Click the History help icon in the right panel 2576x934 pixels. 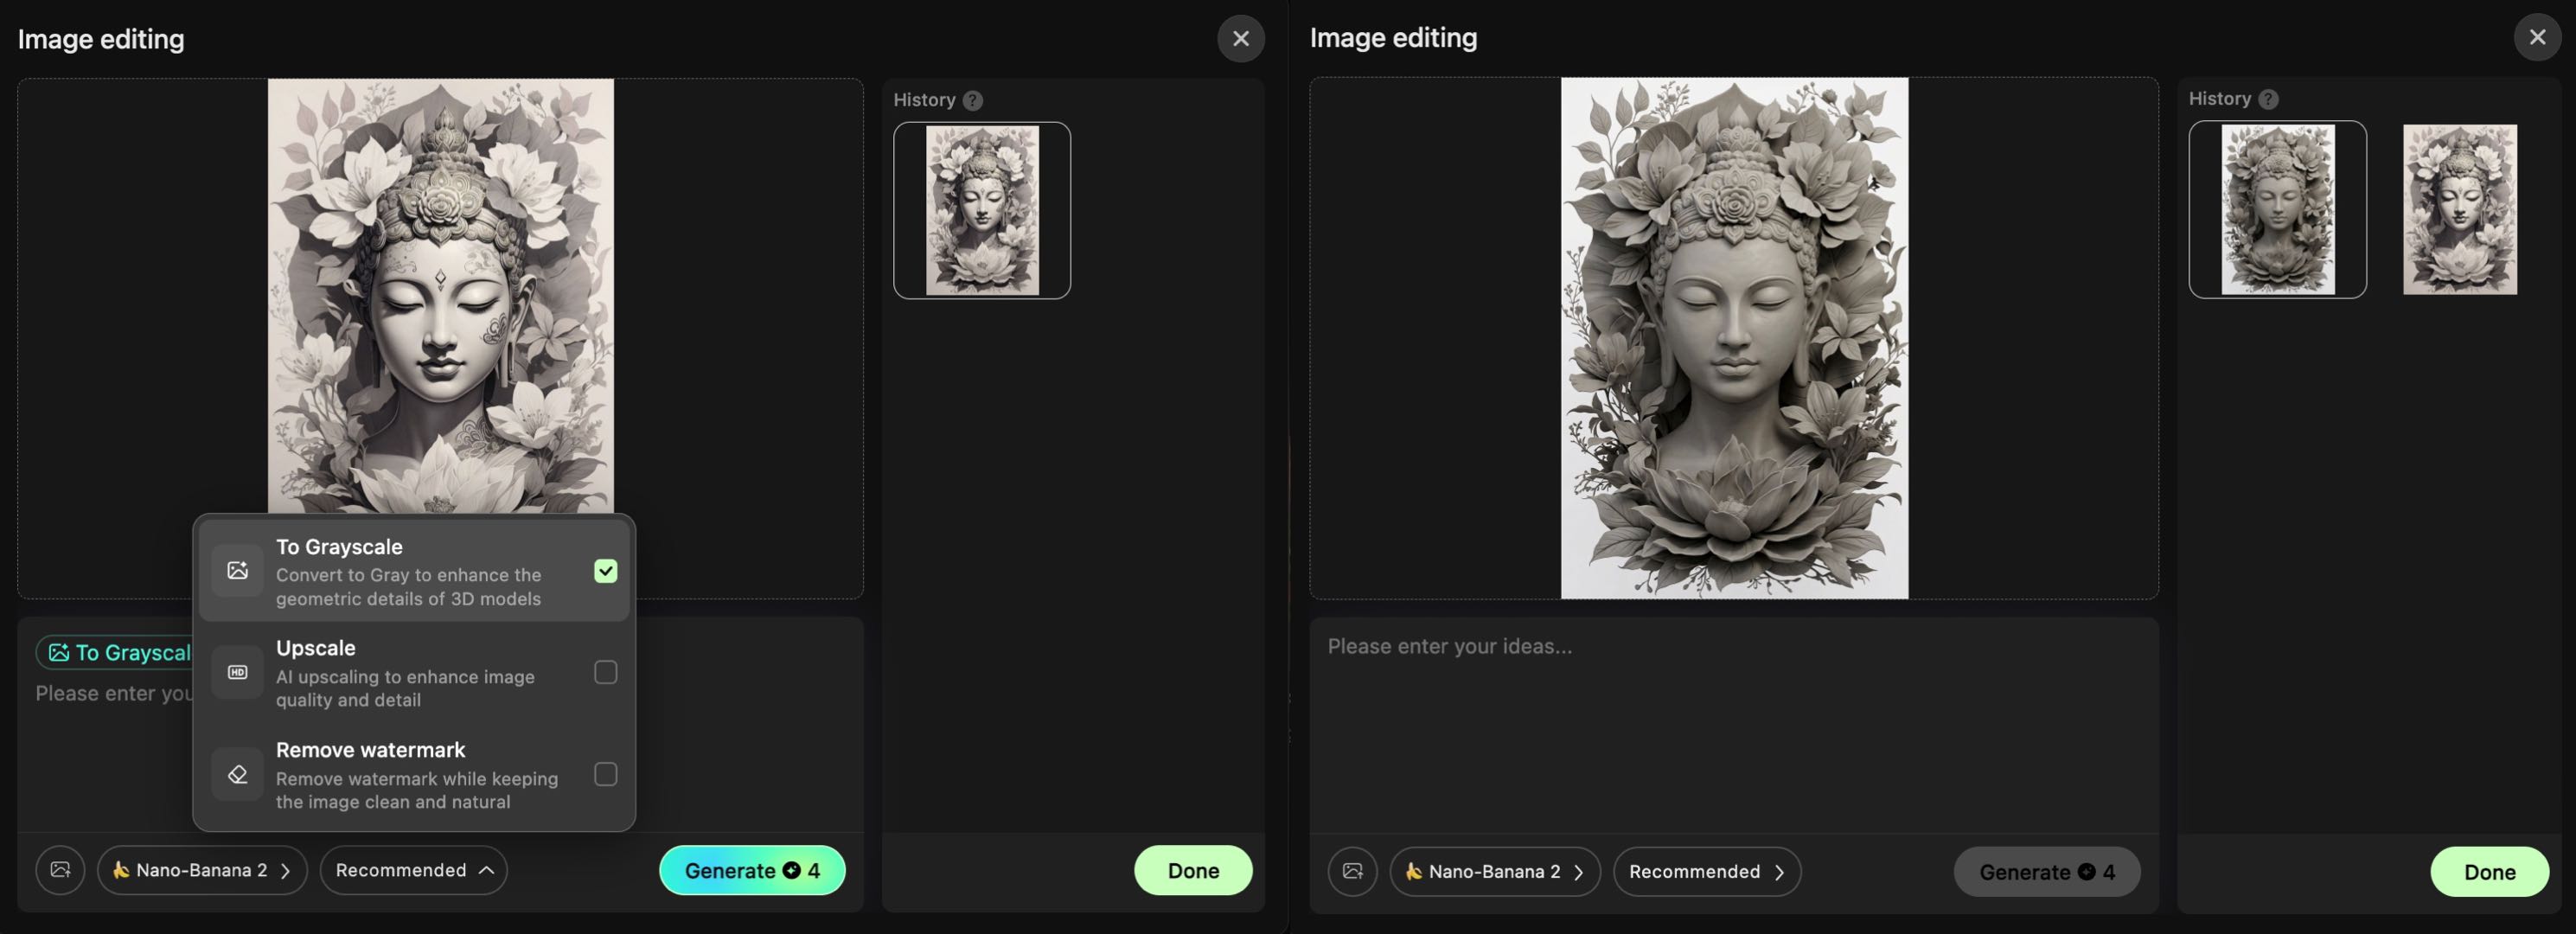coord(2268,98)
